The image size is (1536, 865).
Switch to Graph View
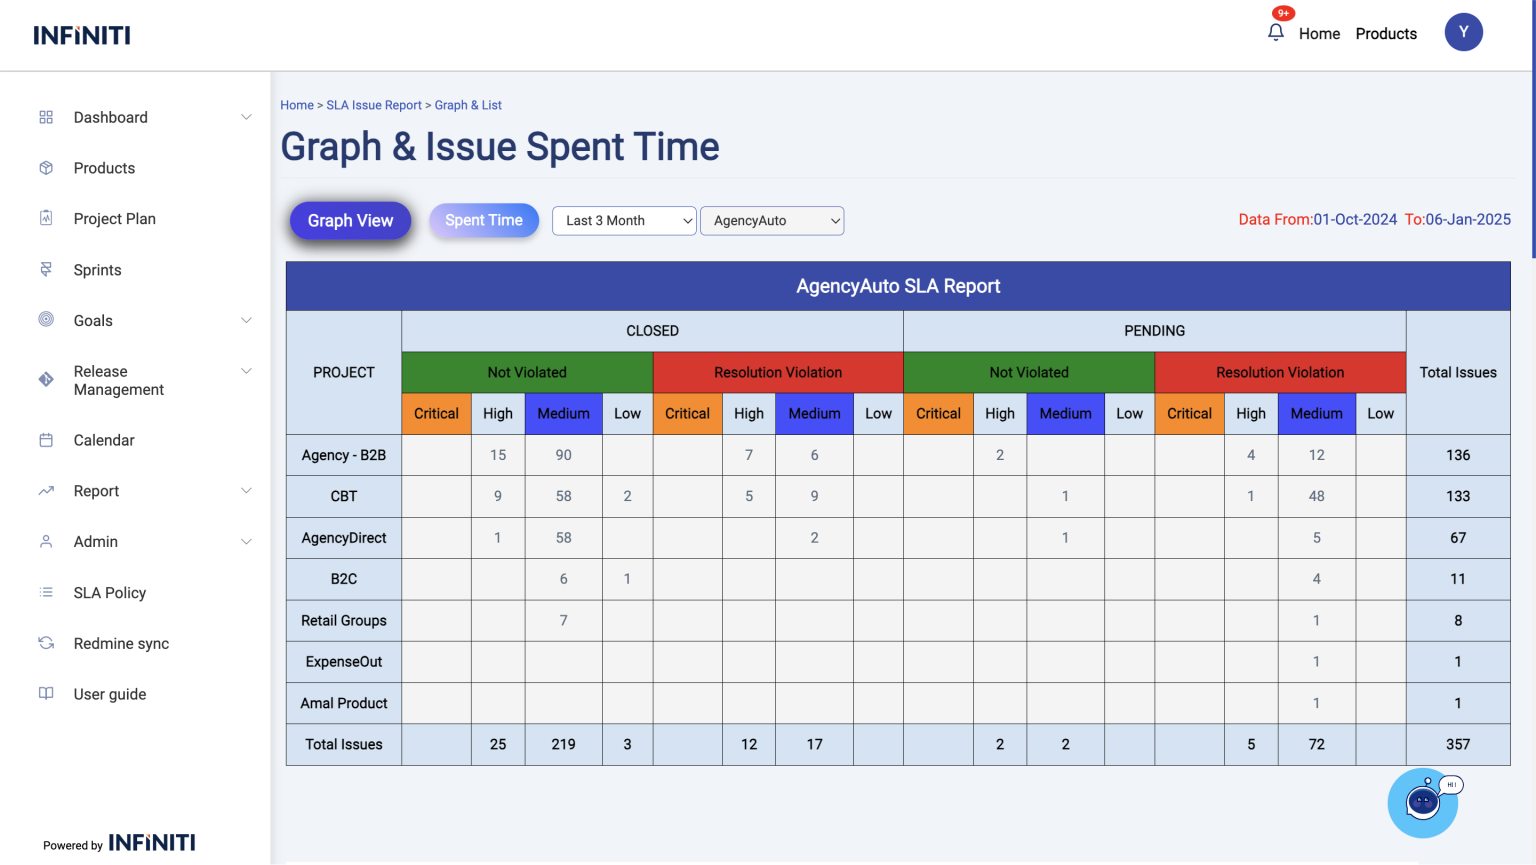point(350,221)
